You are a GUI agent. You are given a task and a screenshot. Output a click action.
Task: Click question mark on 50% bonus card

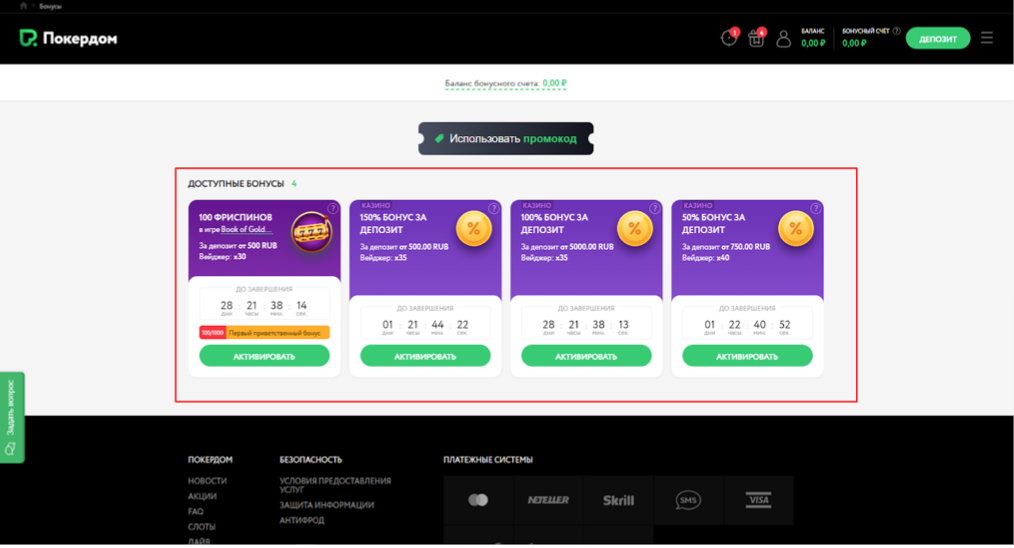[815, 208]
